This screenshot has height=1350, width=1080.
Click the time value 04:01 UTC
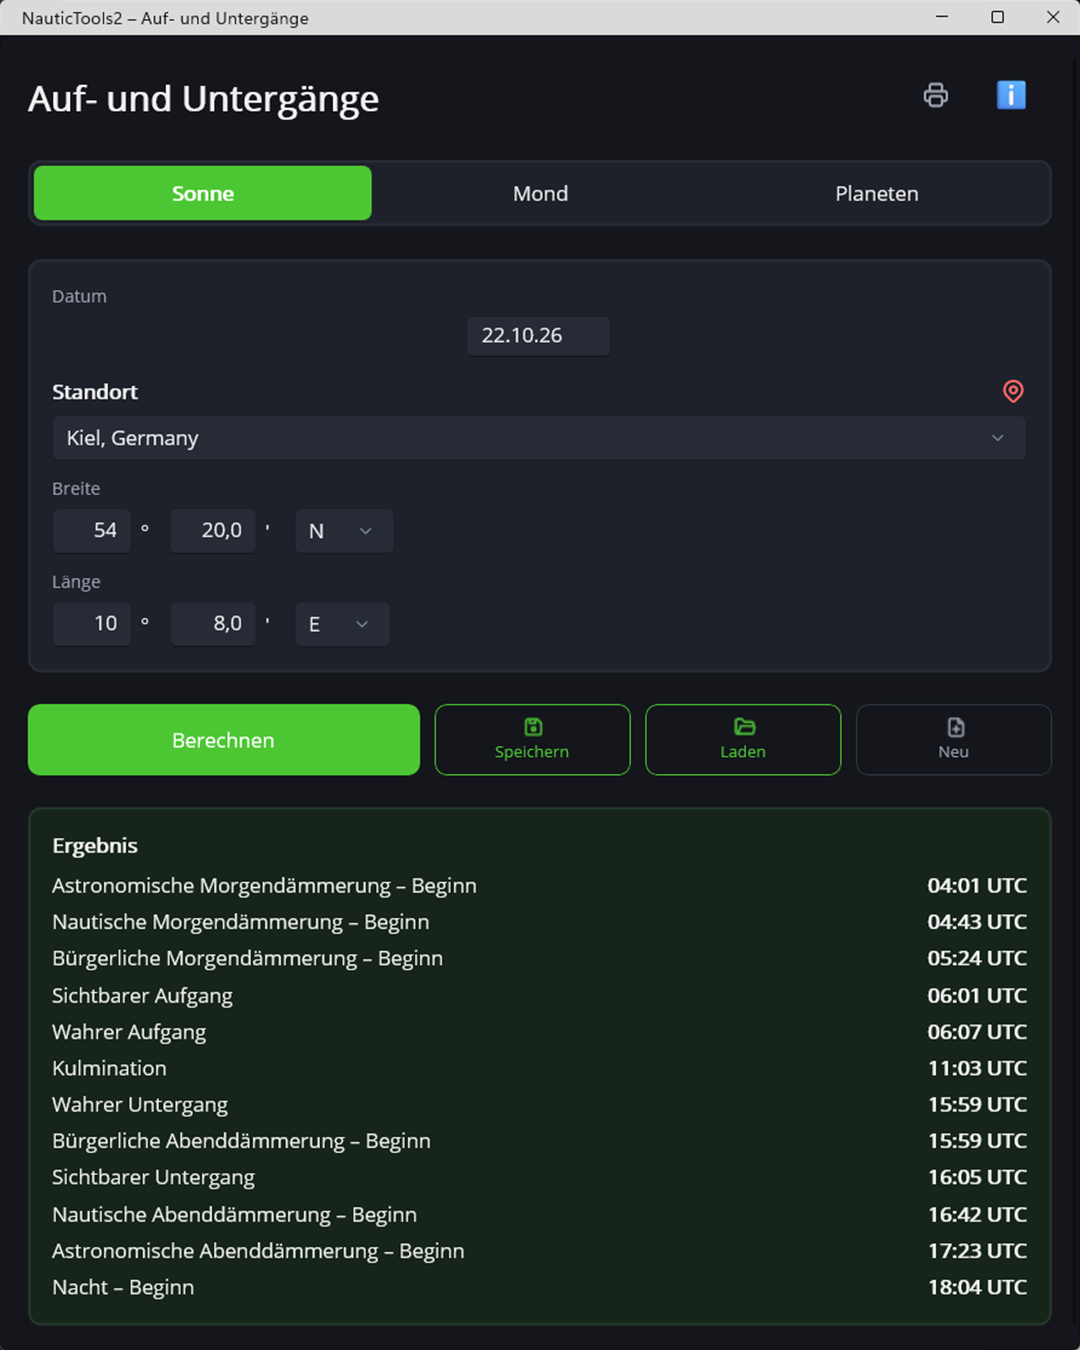977,886
